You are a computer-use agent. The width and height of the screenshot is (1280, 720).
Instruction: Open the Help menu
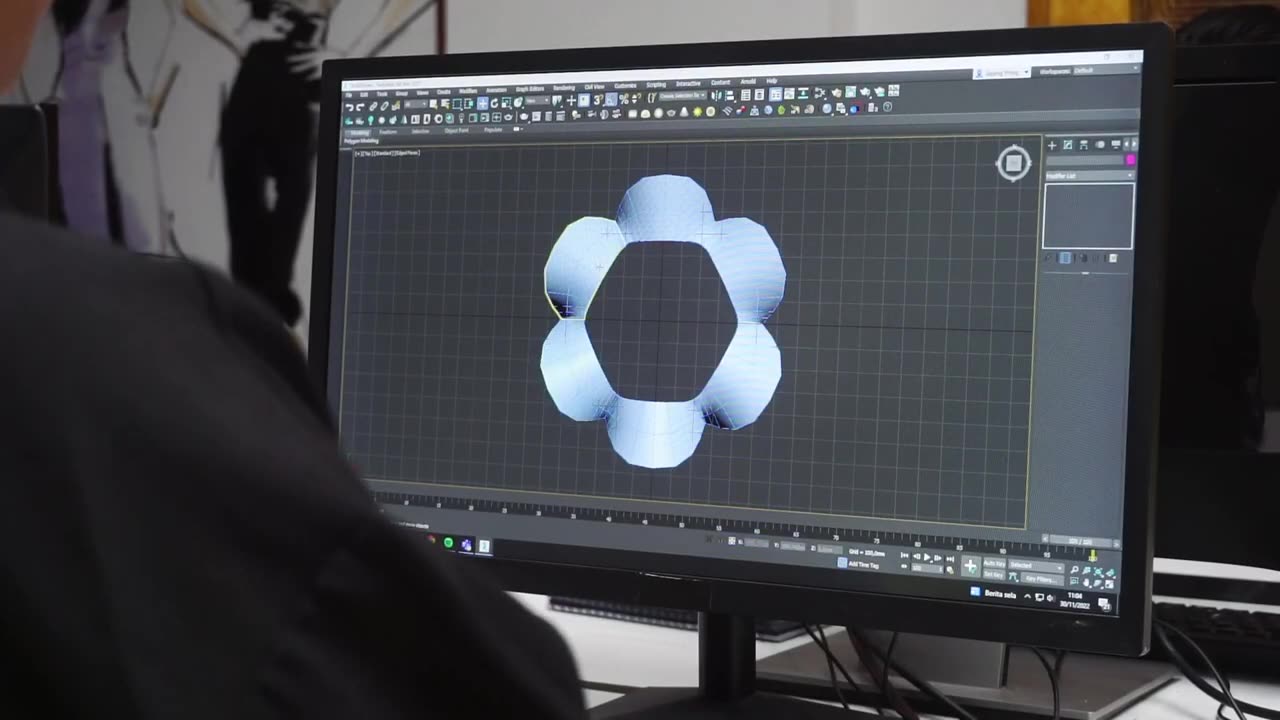pos(772,80)
